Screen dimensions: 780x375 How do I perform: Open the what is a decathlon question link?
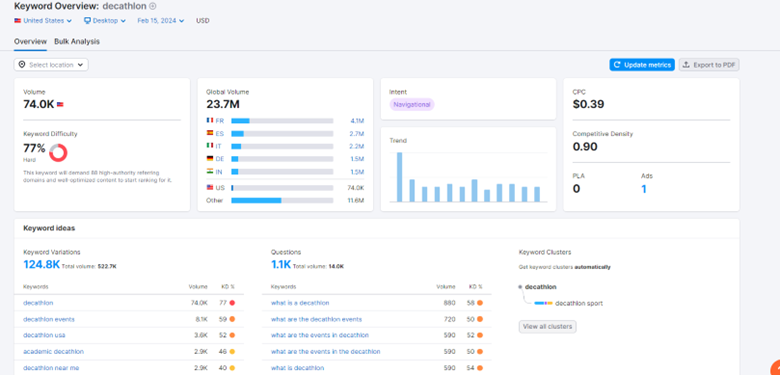click(300, 303)
